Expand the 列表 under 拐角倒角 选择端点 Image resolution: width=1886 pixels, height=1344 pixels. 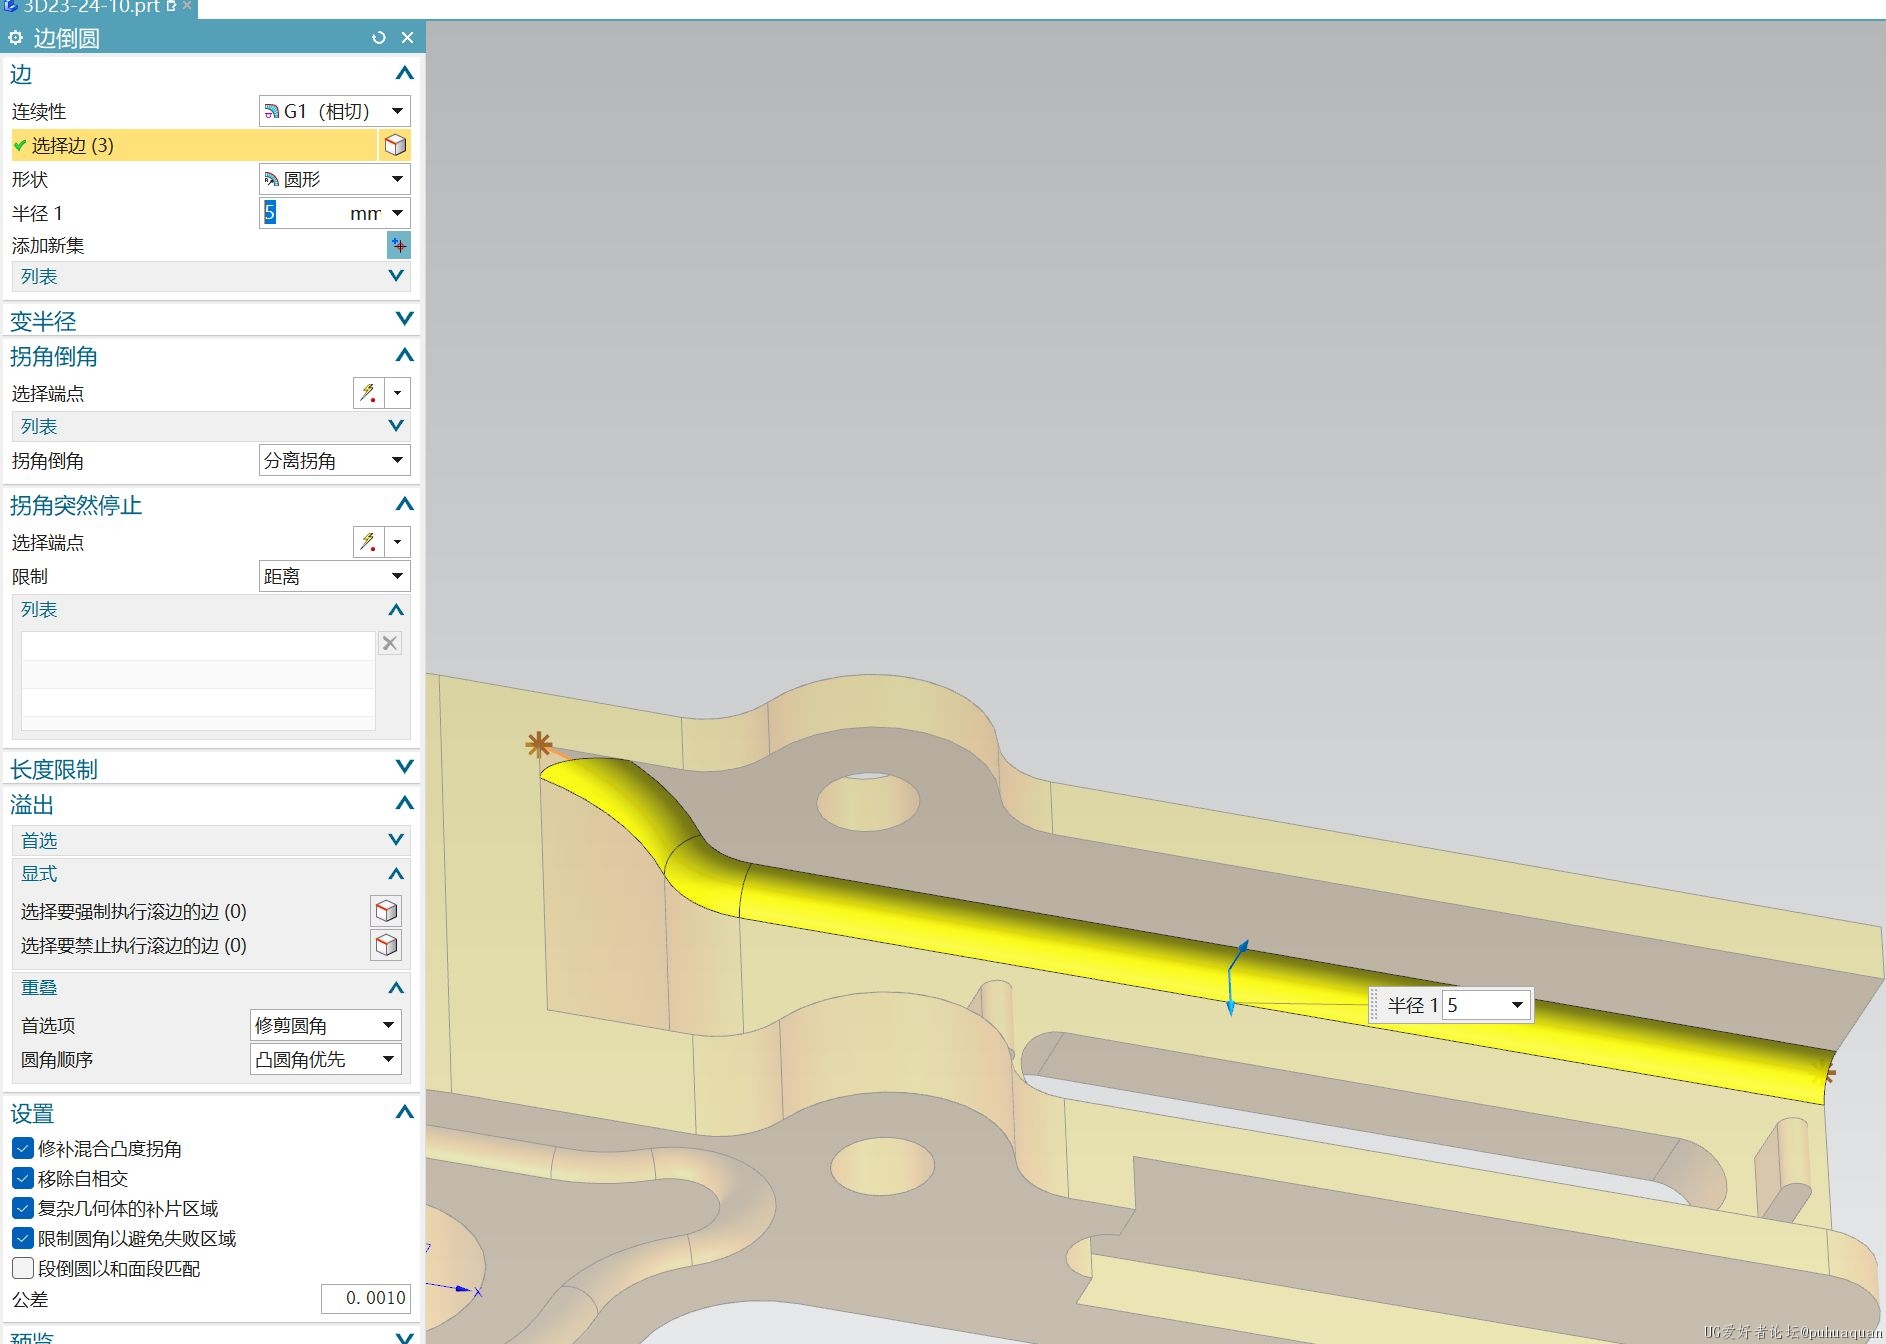[396, 426]
